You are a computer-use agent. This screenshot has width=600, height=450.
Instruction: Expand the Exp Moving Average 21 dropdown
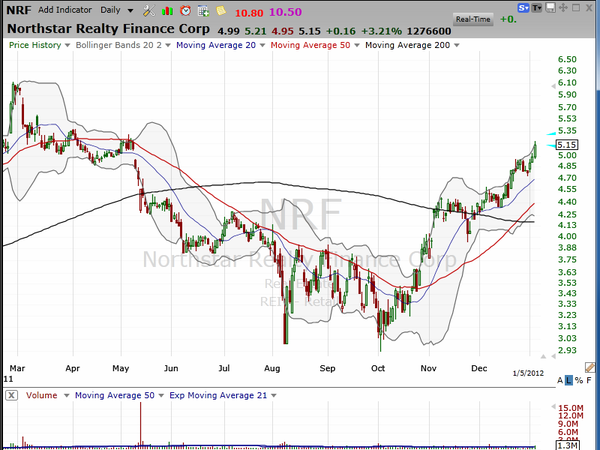[x=274, y=396]
